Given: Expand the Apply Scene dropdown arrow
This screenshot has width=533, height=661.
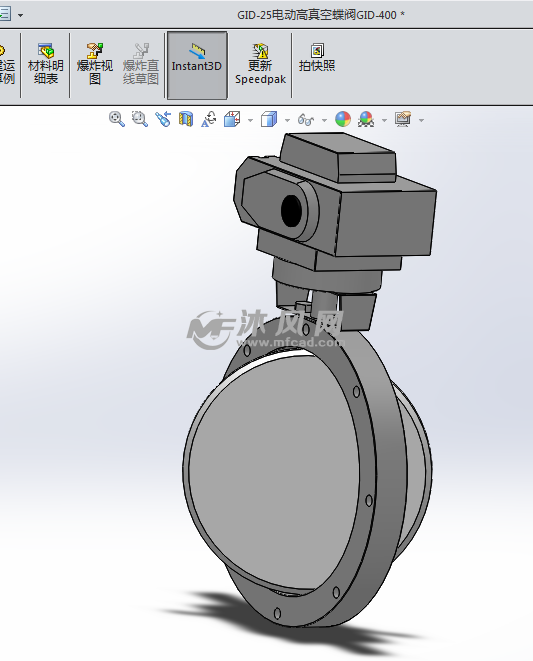Looking at the screenshot, I should 384,121.
